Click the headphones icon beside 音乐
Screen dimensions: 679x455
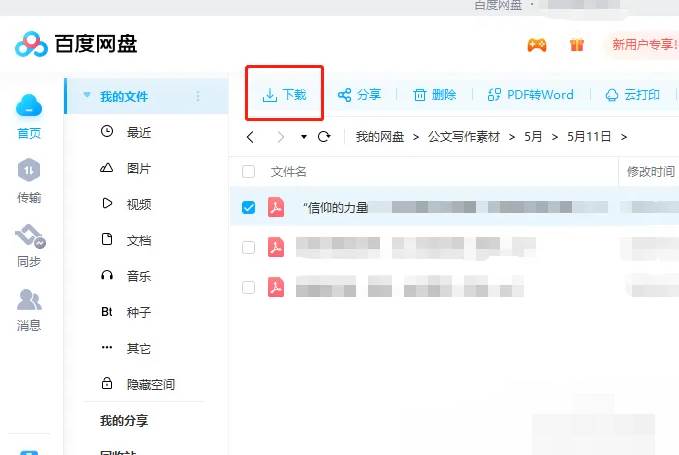coord(107,275)
